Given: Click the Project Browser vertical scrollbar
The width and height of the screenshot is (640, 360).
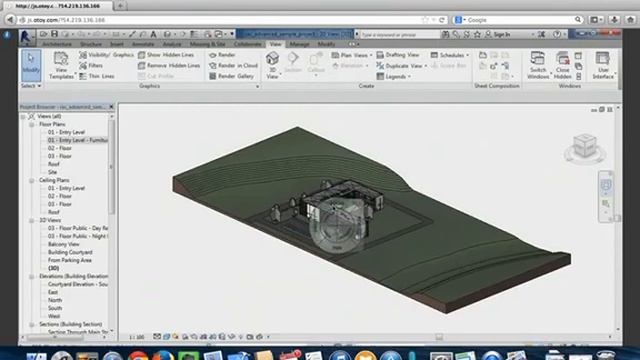Looking at the screenshot, I should [111, 167].
